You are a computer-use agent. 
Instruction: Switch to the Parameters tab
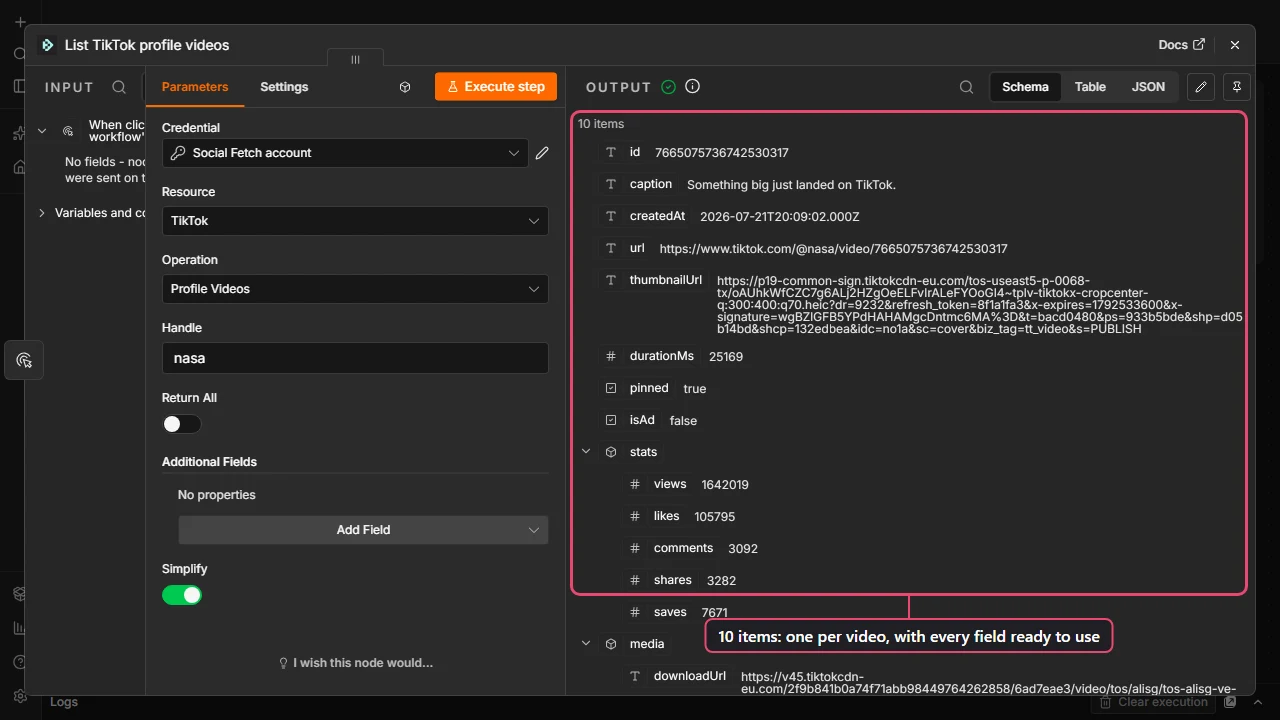click(x=195, y=87)
